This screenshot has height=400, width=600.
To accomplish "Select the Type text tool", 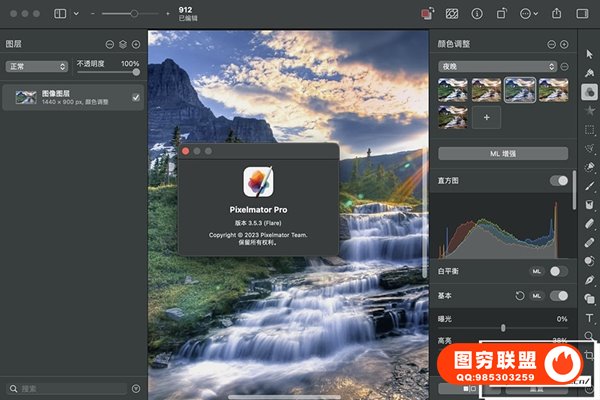I will 590,318.
